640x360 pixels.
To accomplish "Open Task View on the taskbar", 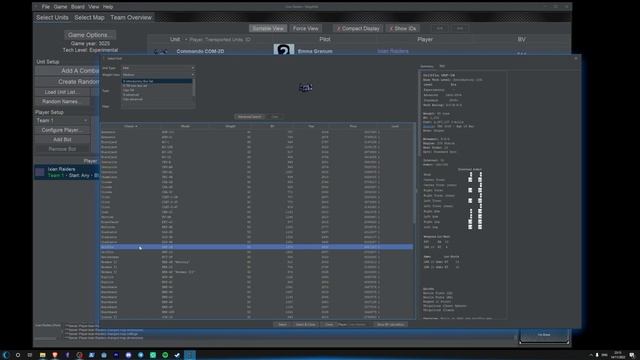I will (30, 355).
